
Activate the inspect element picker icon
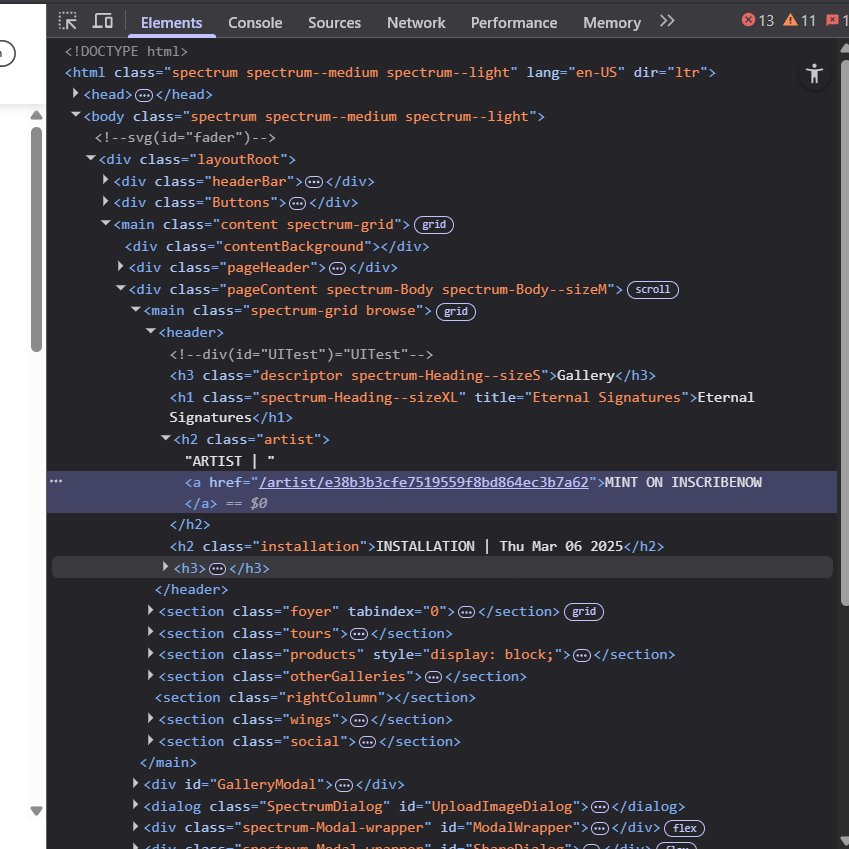pos(68,21)
